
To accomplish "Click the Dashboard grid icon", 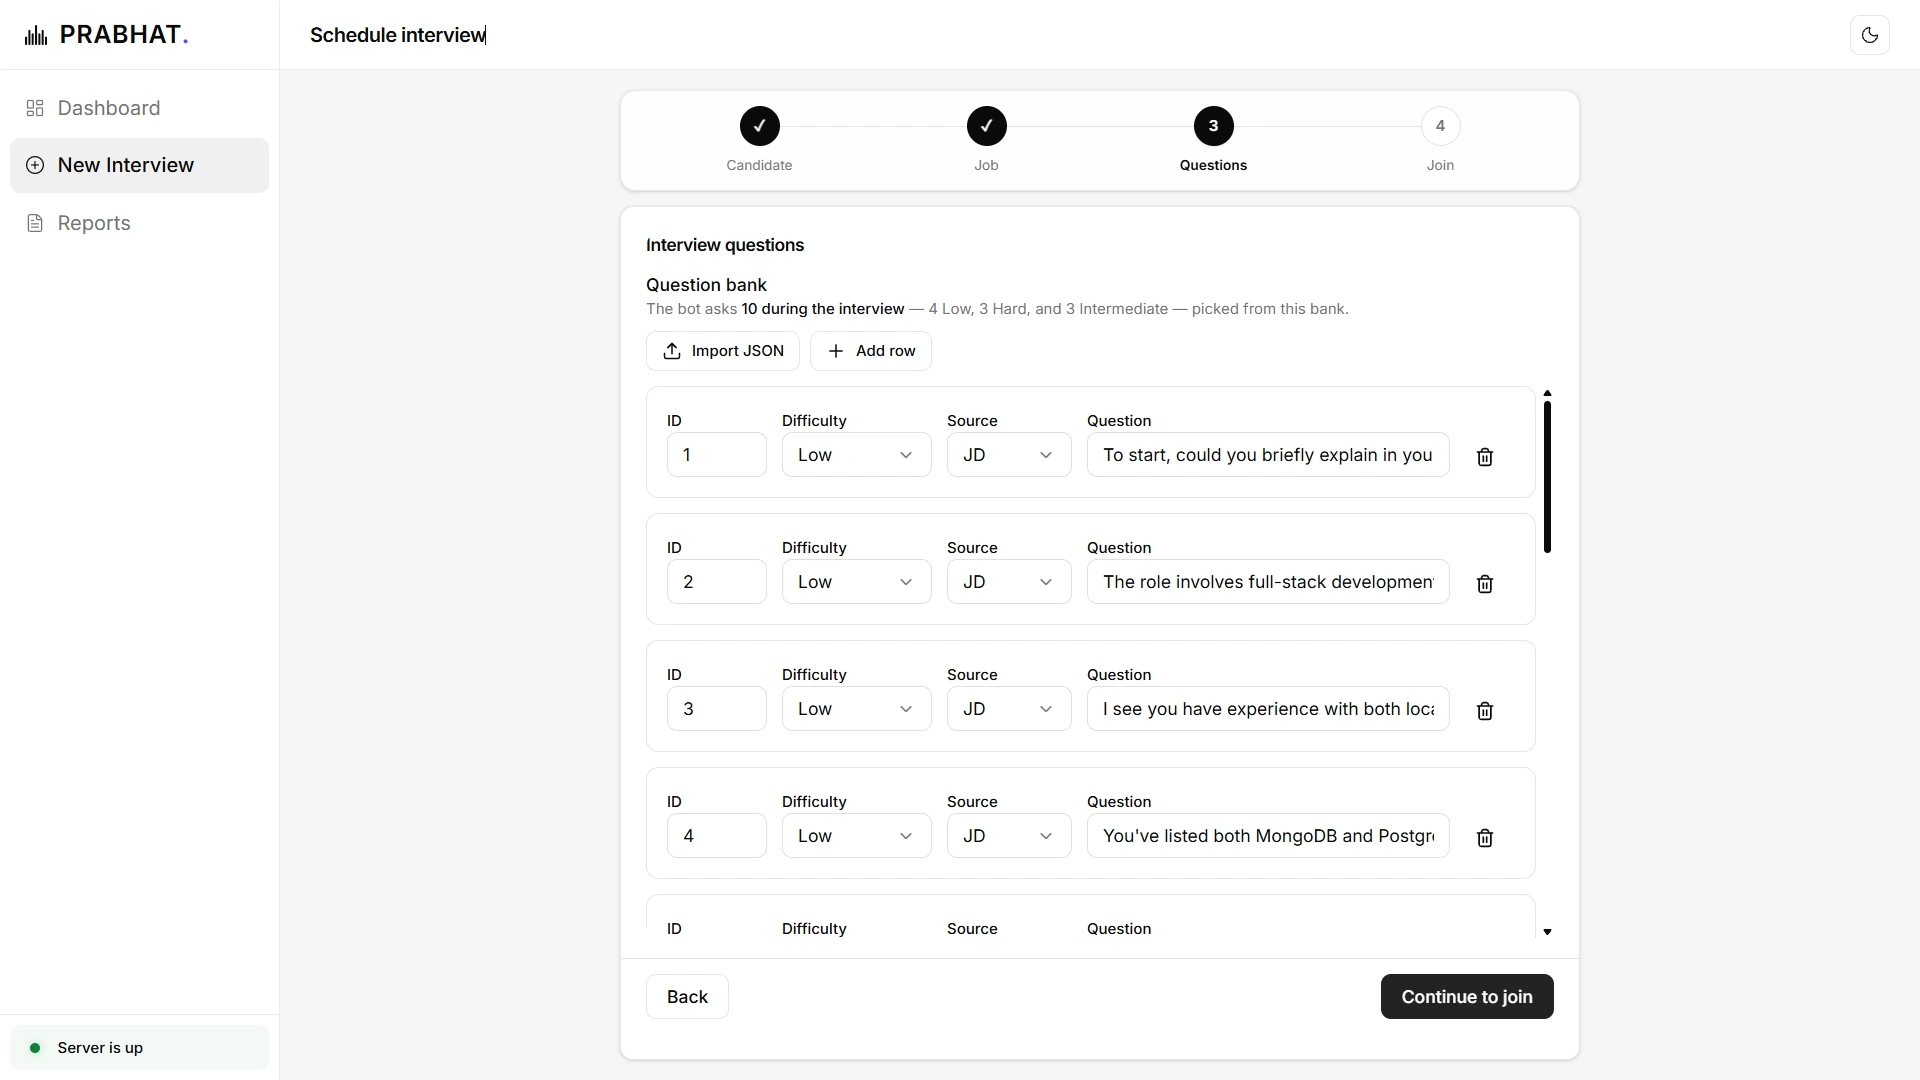I will coord(35,108).
